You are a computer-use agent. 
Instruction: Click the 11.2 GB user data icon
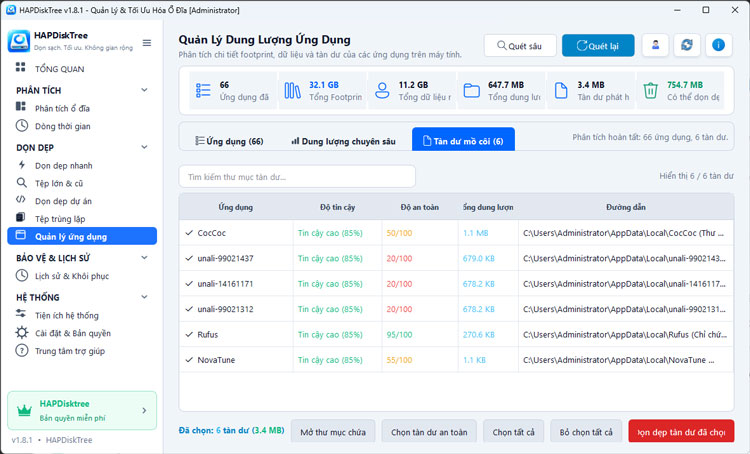coord(382,90)
